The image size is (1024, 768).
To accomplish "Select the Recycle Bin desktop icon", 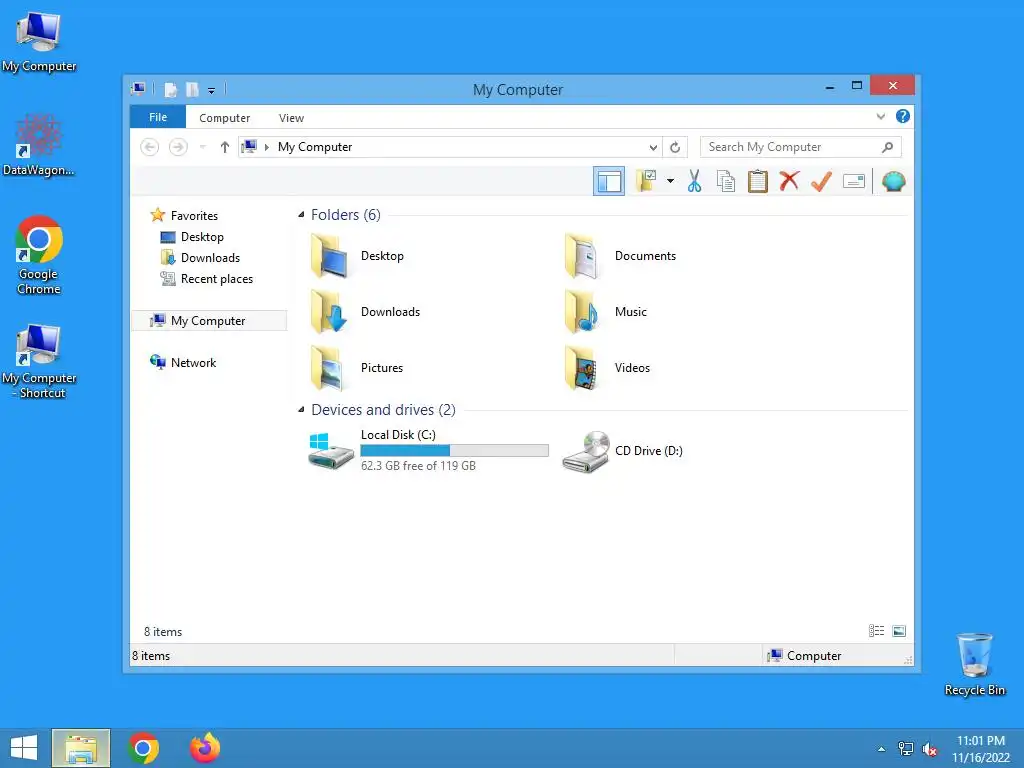I will pyautogui.click(x=974, y=664).
